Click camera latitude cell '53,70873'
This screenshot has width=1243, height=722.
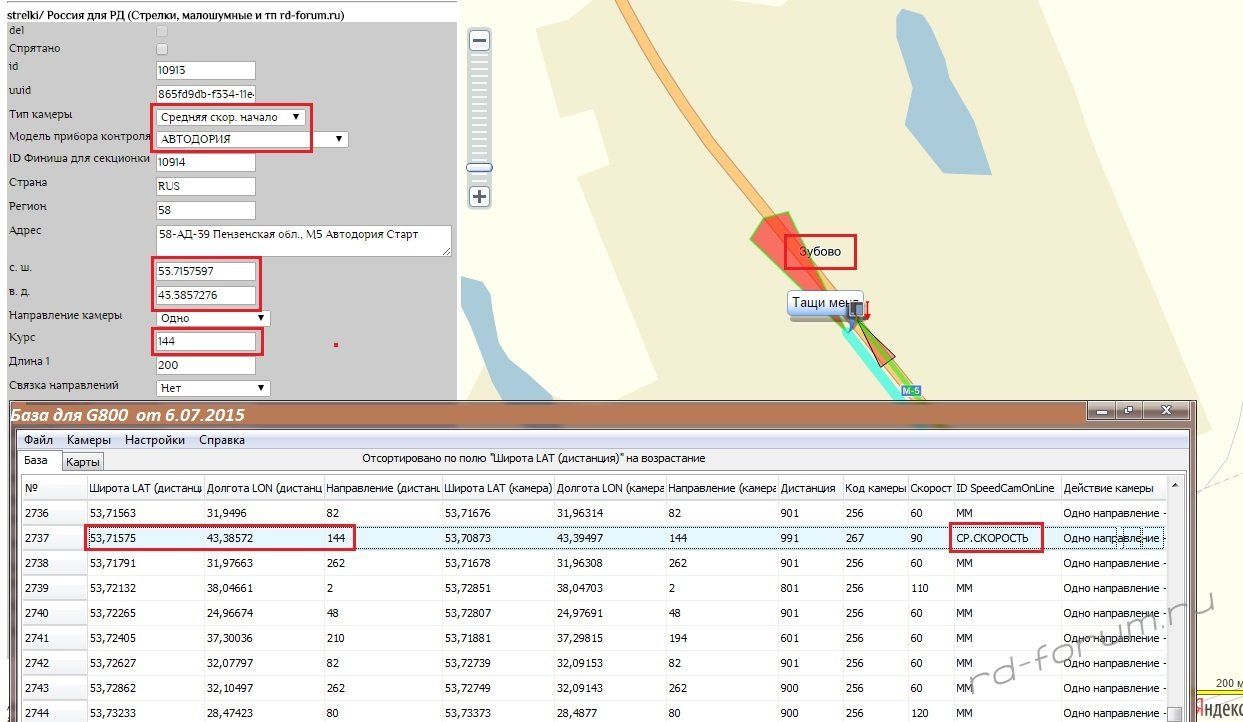click(497, 538)
